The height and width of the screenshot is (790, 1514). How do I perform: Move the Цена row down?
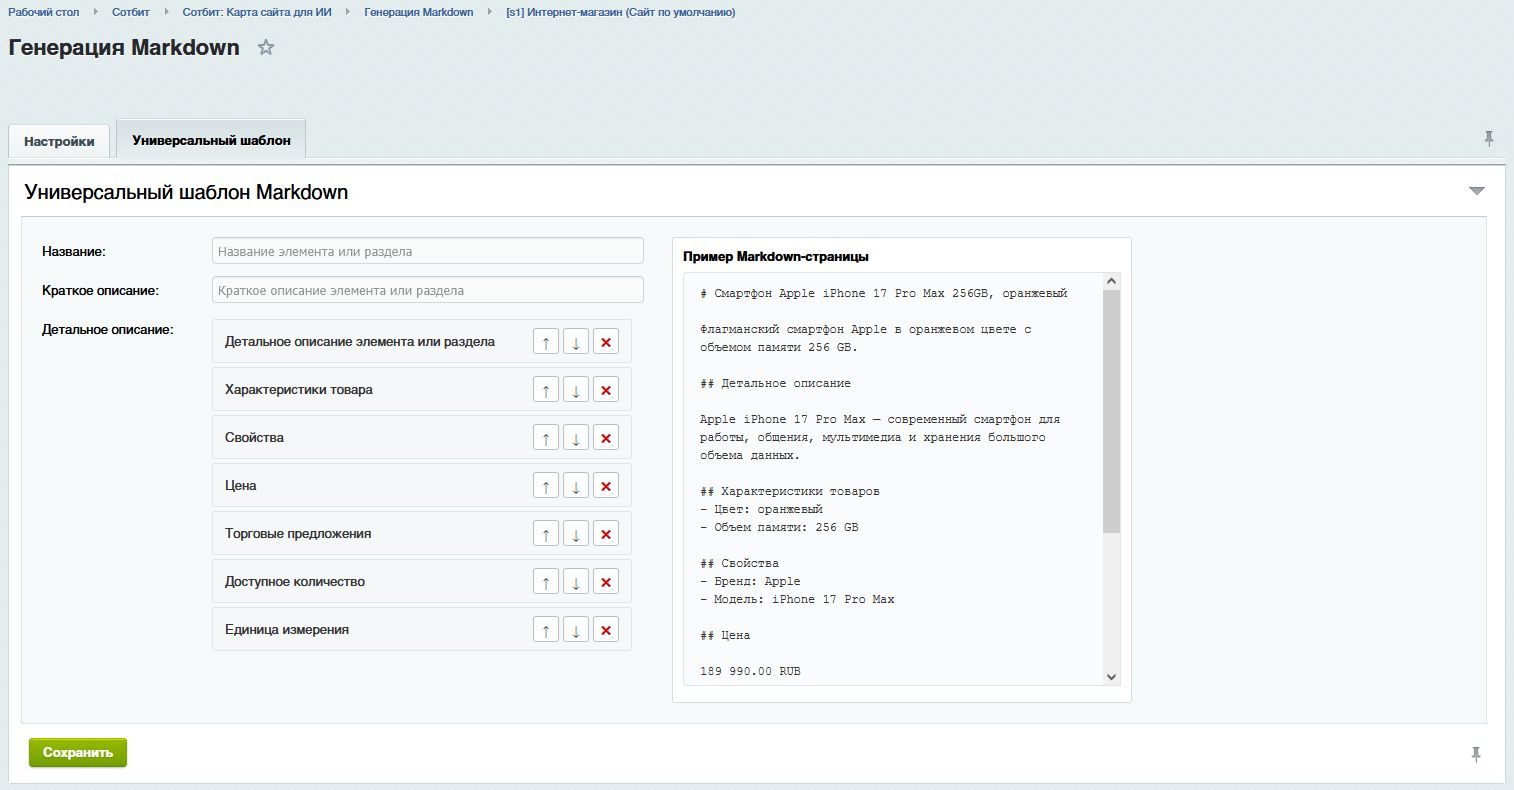pos(576,485)
